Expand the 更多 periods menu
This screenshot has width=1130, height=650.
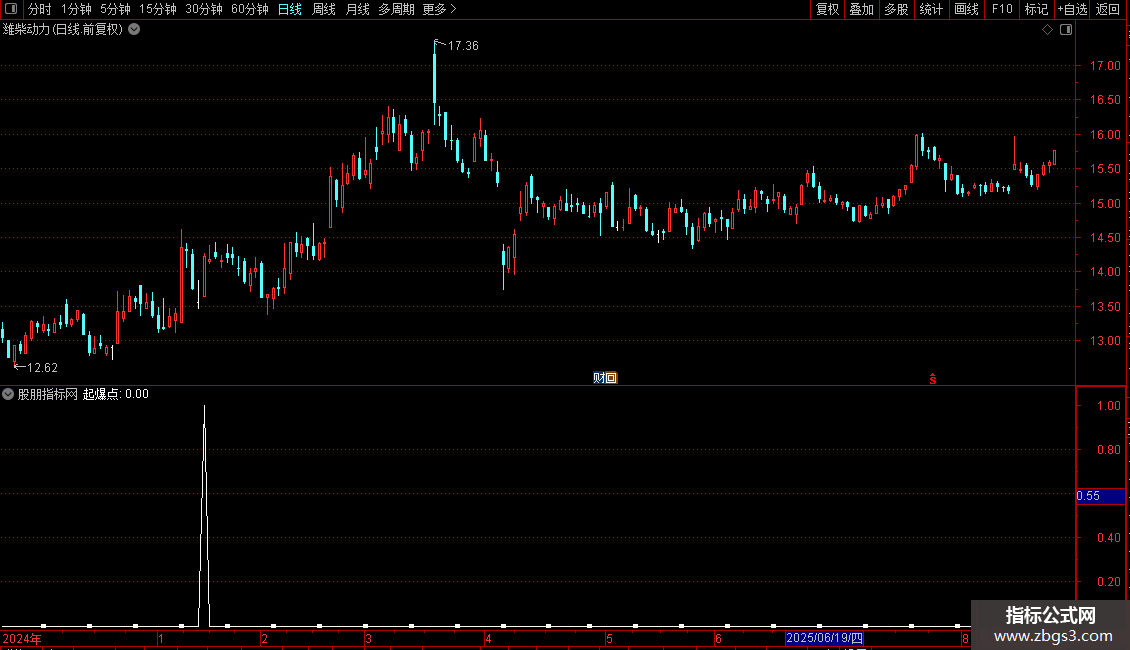tap(439, 9)
